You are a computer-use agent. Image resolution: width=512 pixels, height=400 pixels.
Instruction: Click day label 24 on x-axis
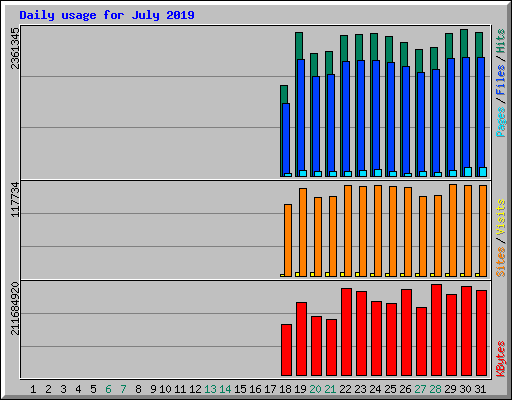[x=375, y=389]
